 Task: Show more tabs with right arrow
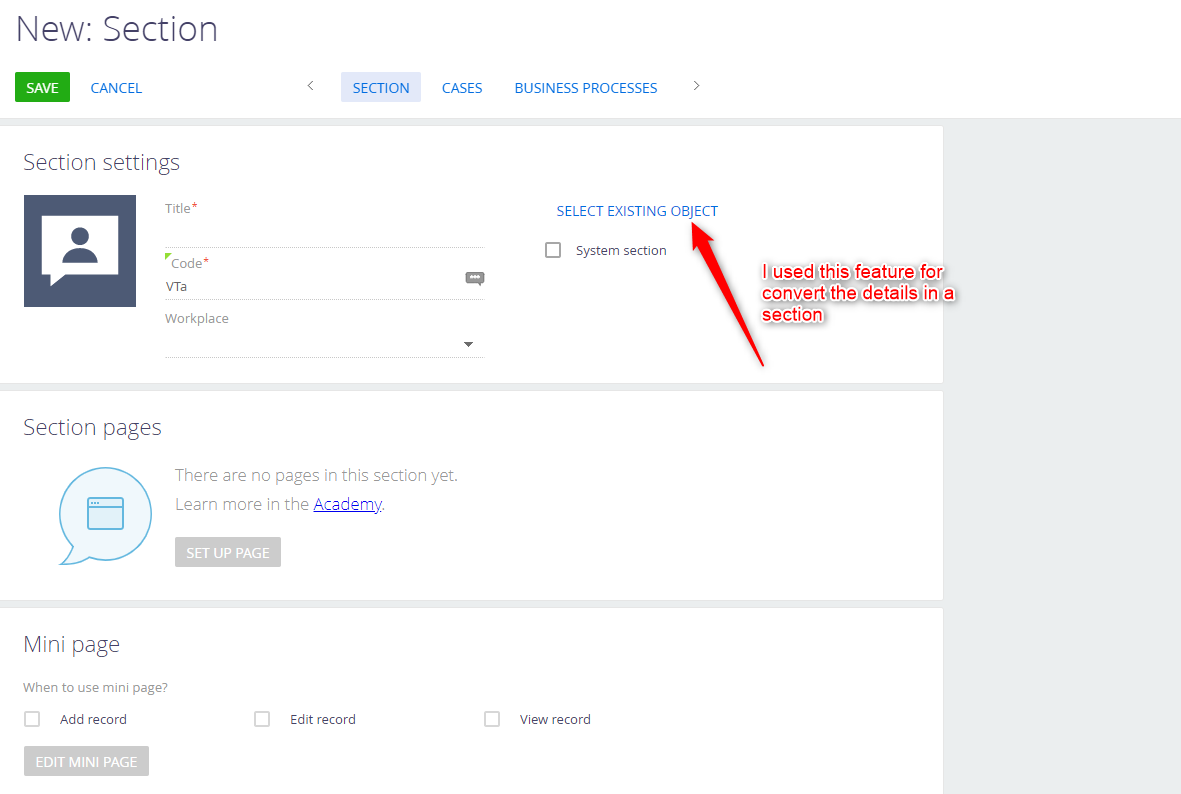[696, 86]
